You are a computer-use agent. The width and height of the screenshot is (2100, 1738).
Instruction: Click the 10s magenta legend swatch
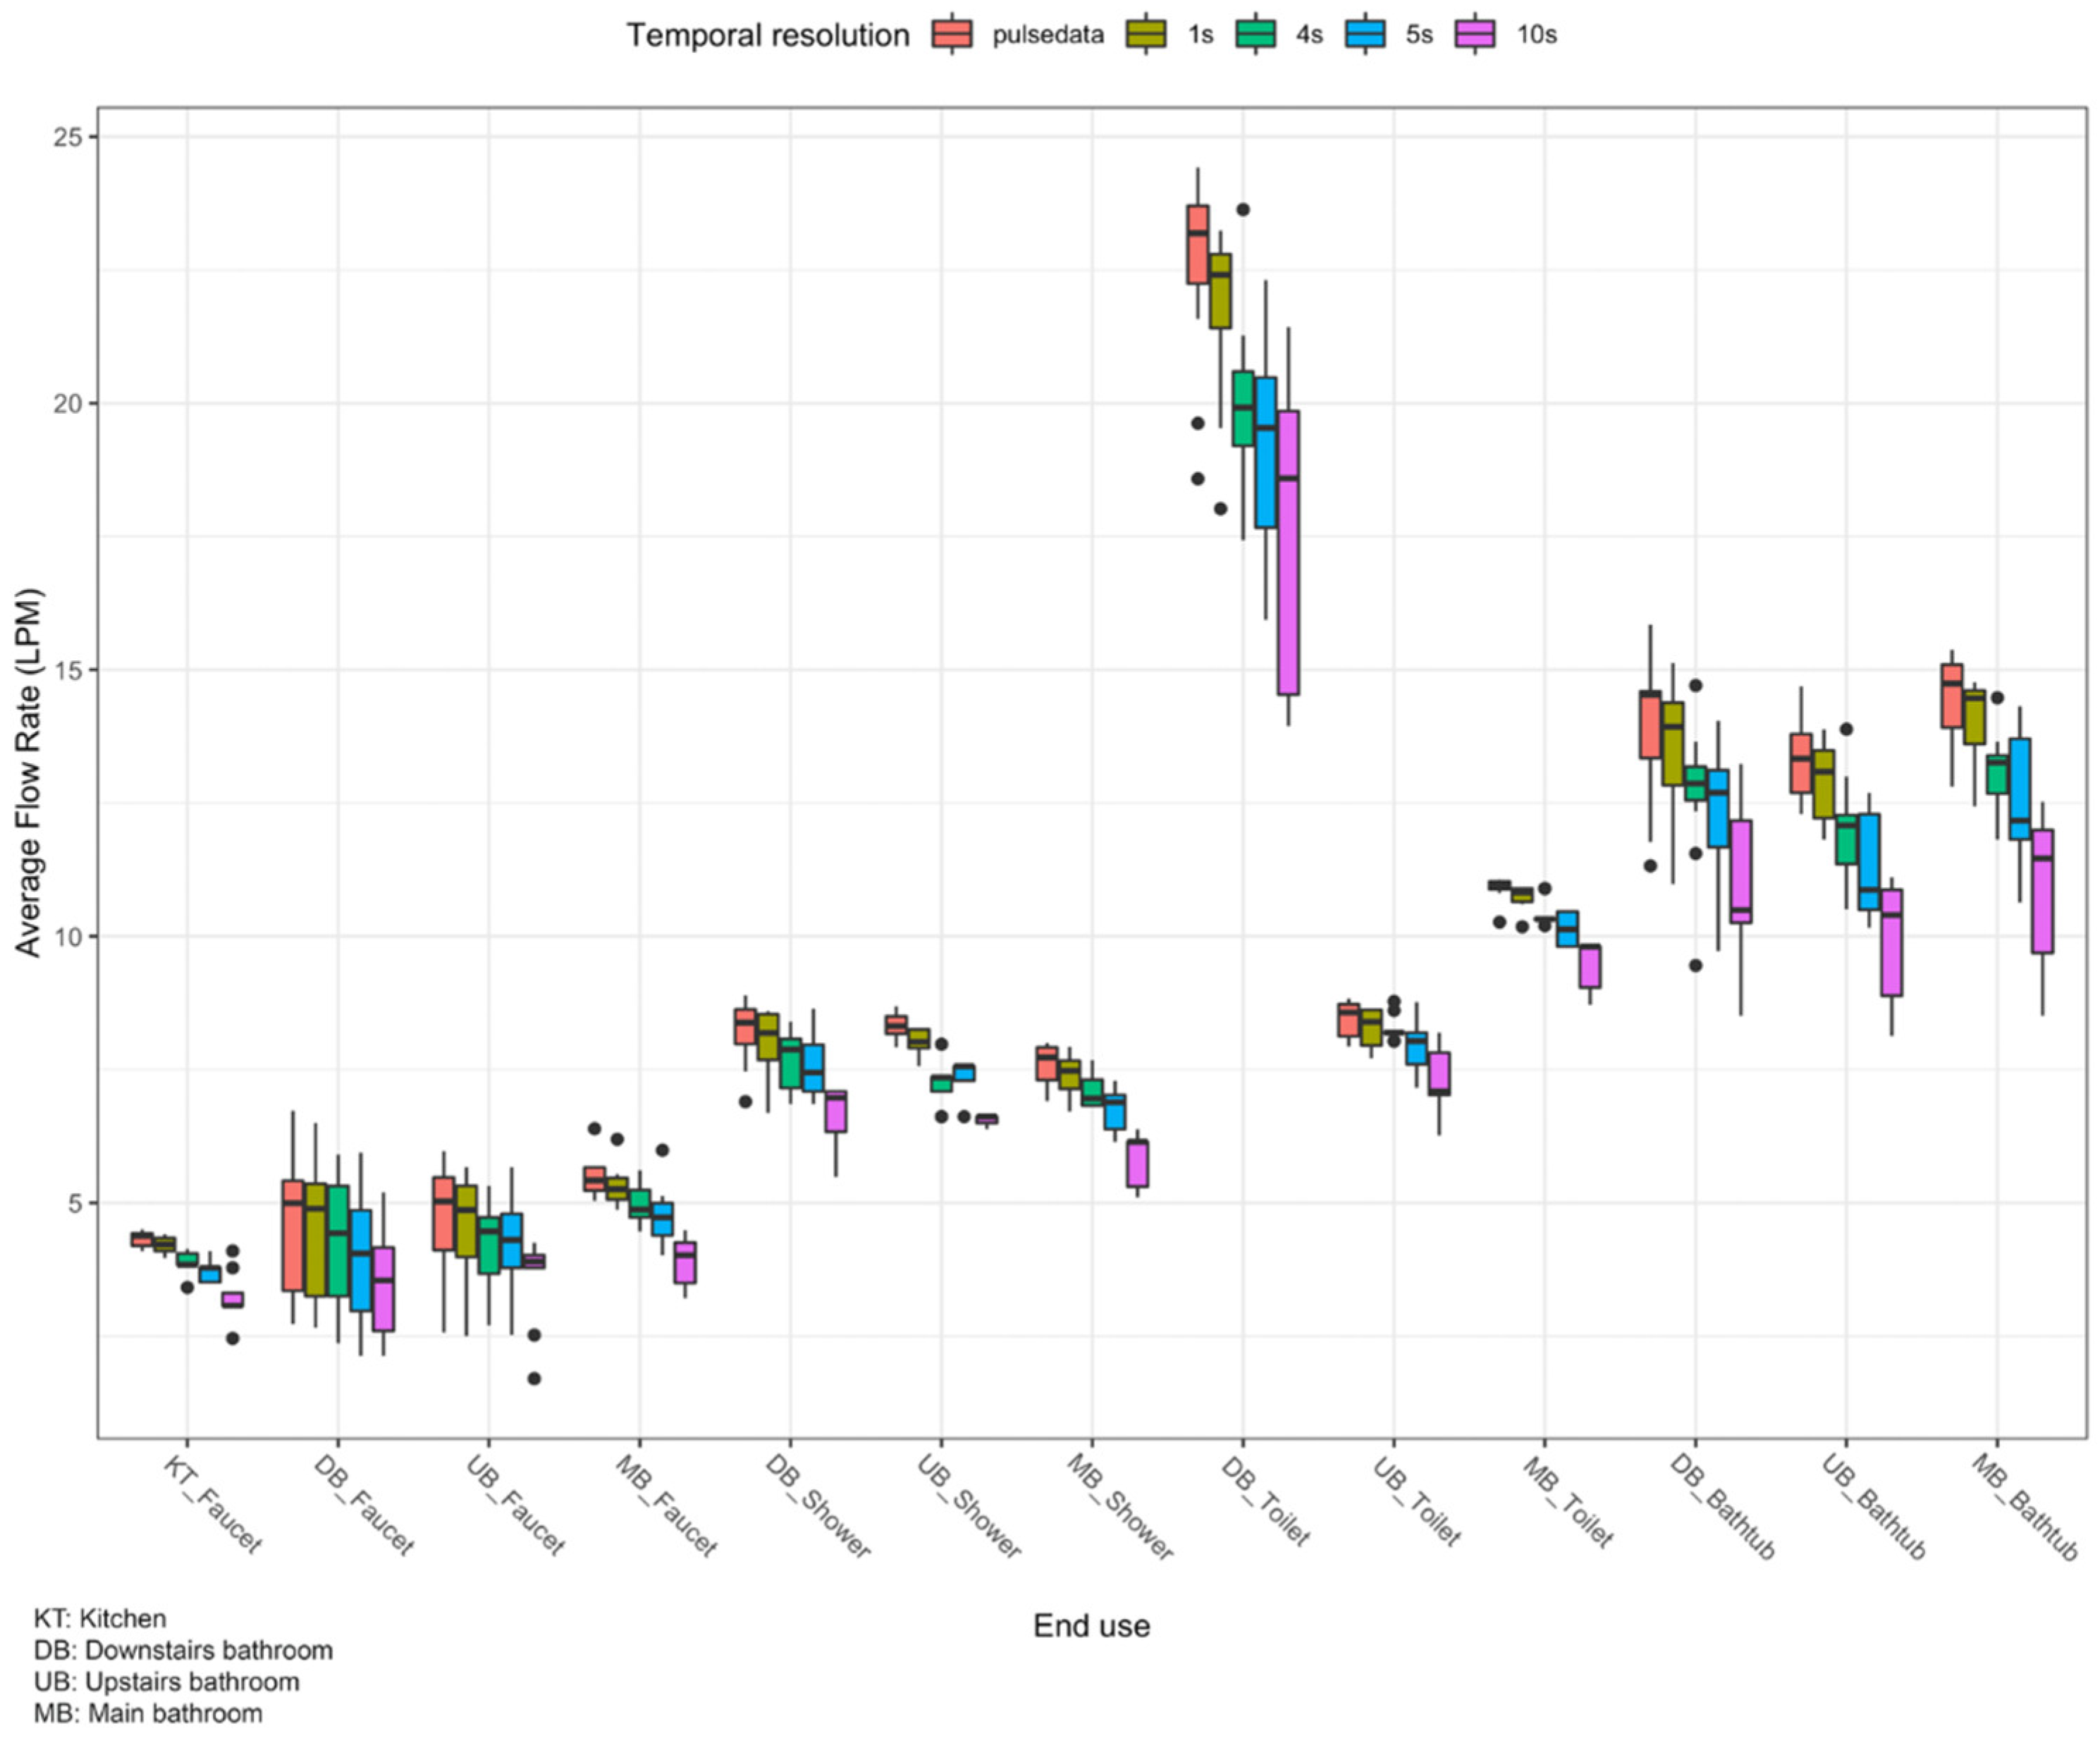pyautogui.click(x=1475, y=34)
